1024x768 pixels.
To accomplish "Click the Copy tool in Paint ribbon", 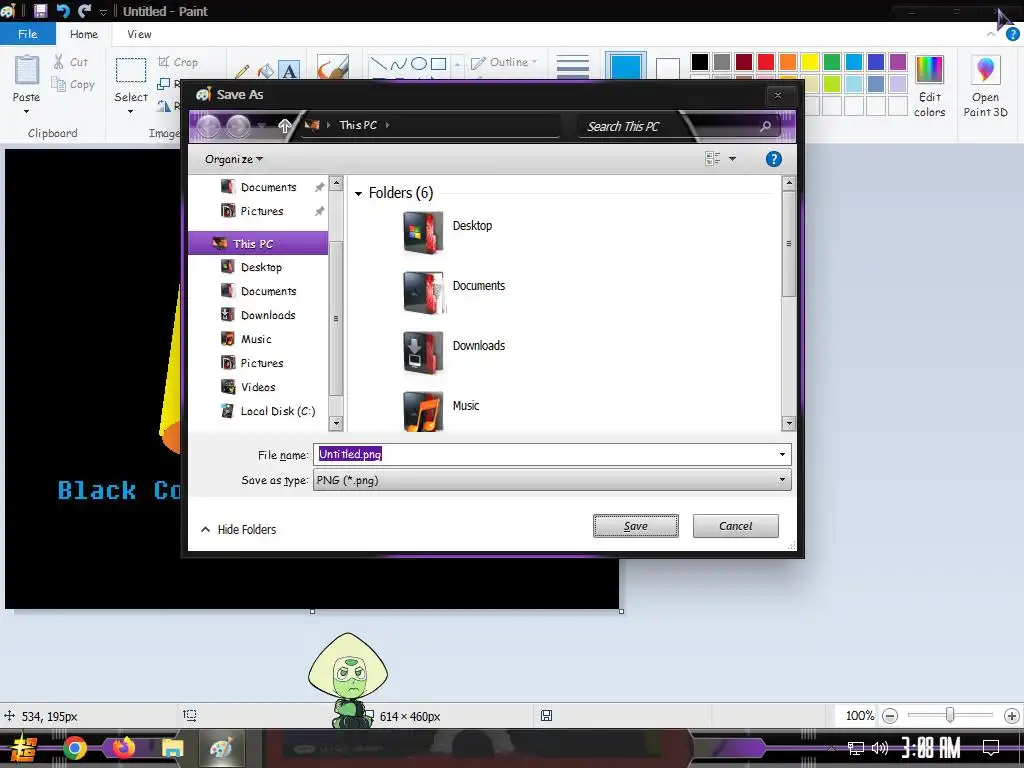I will coord(73,84).
